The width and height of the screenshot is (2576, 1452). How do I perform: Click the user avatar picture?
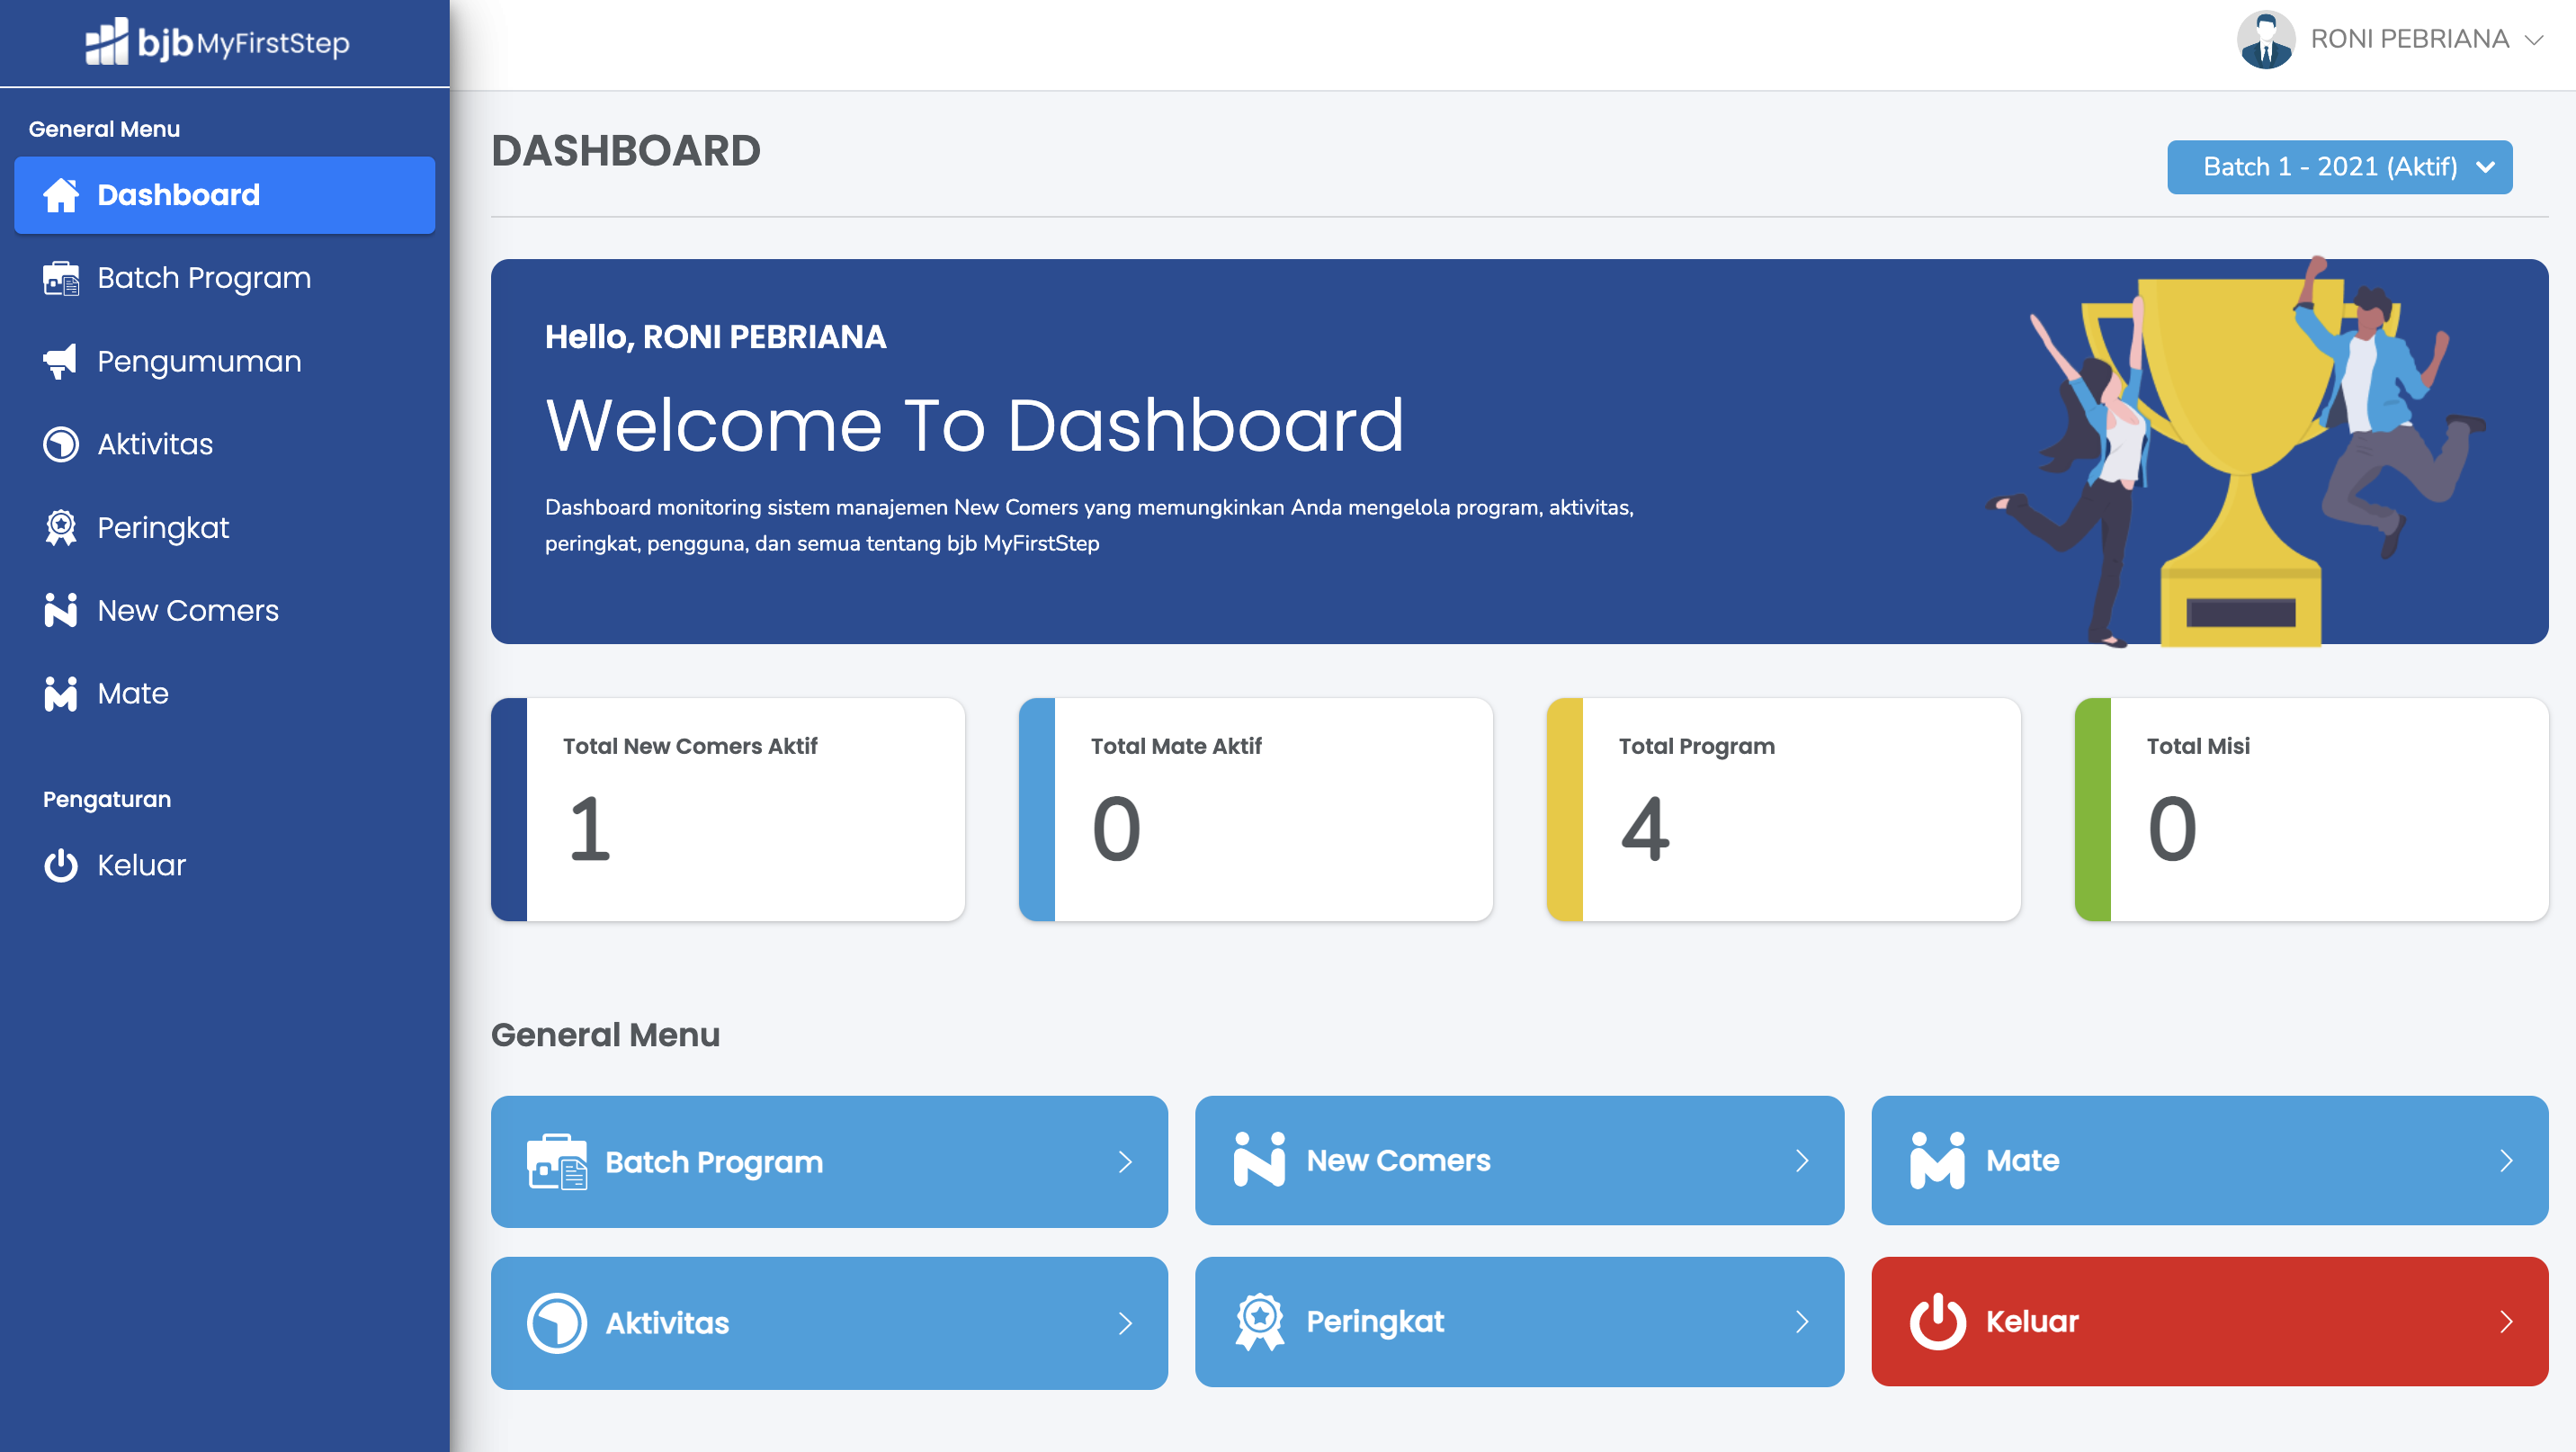(x=2265, y=40)
